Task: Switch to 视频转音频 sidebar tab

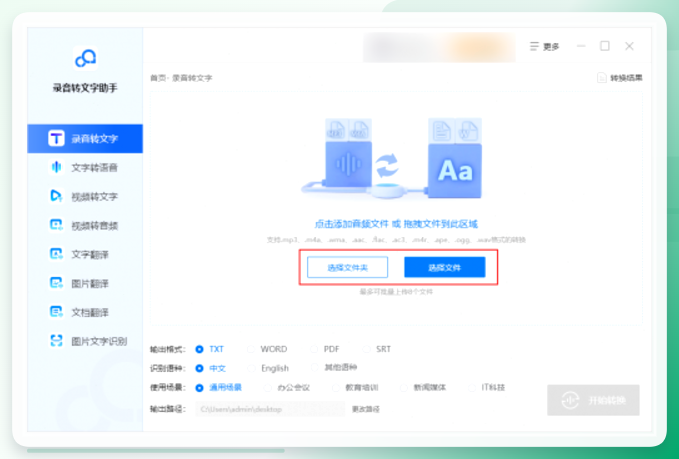Action: 85,225
